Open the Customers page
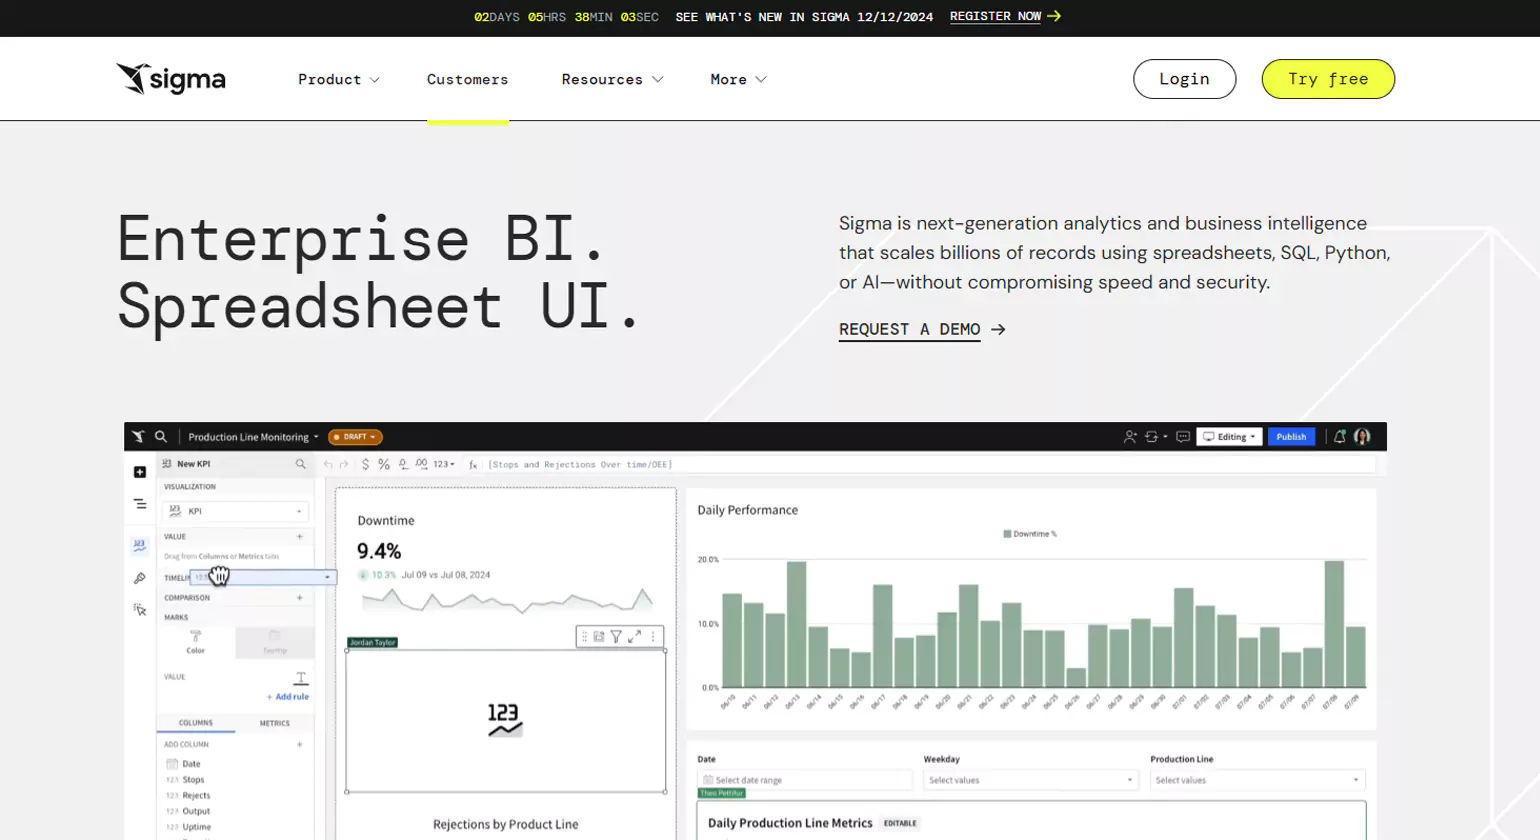1540x840 pixels. point(467,79)
